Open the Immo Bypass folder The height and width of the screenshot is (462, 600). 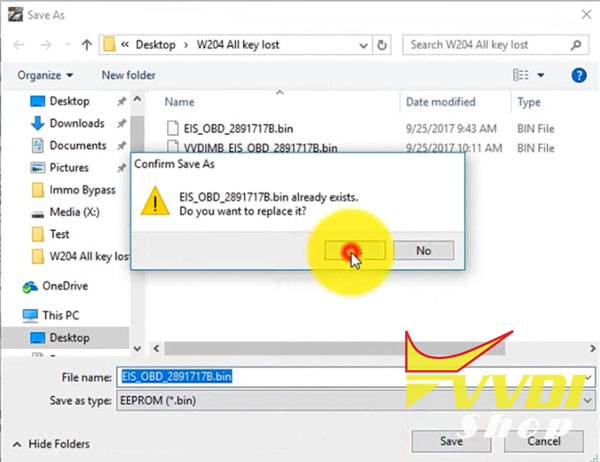(x=82, y=190)
